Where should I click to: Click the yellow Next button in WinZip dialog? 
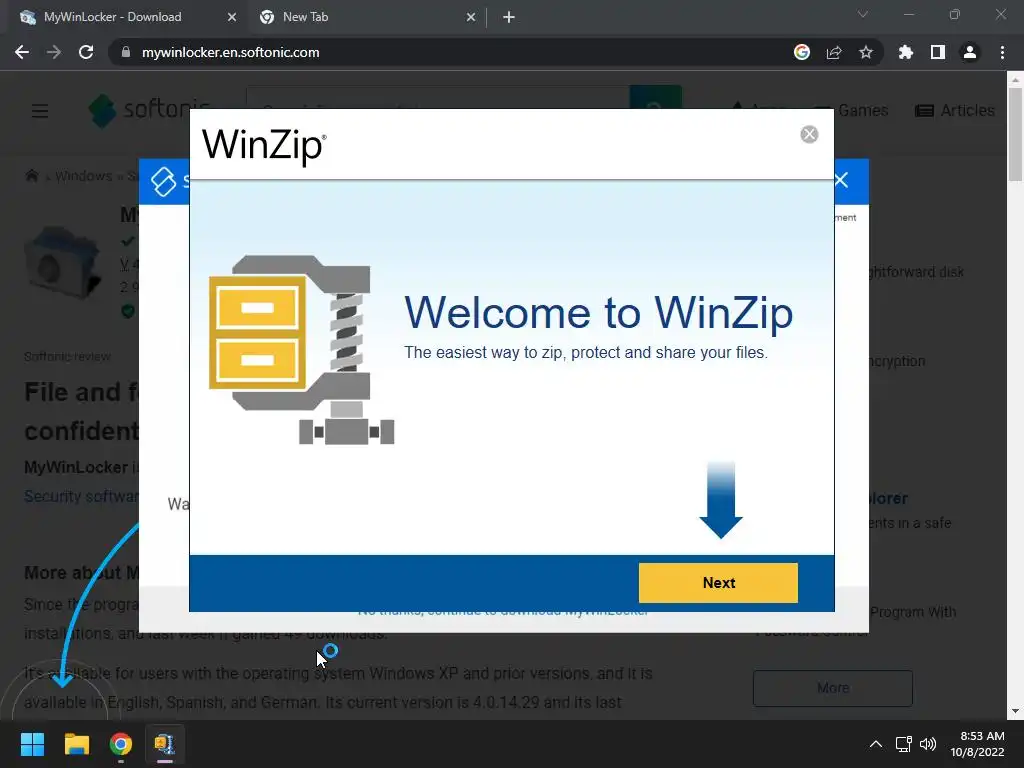coord(718,583)
